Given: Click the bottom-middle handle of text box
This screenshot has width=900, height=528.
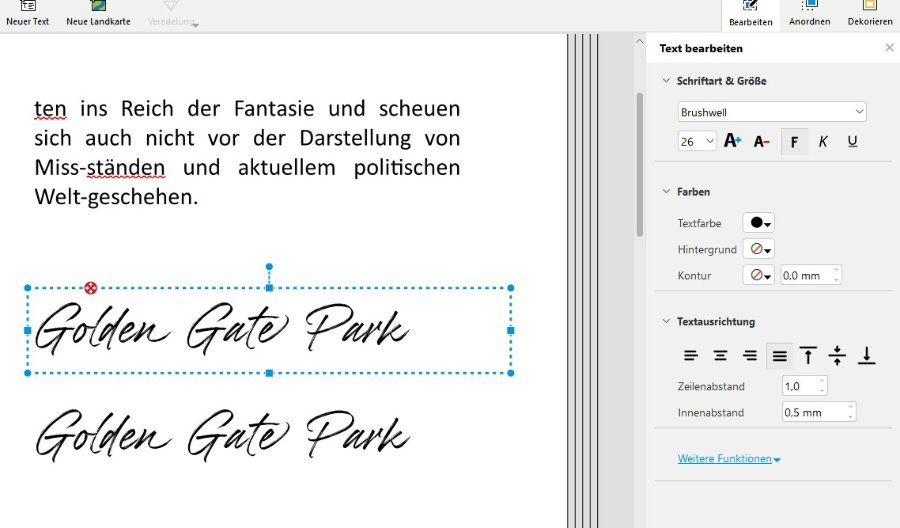Looking at the screenshot, I should [x=269, y=373].
